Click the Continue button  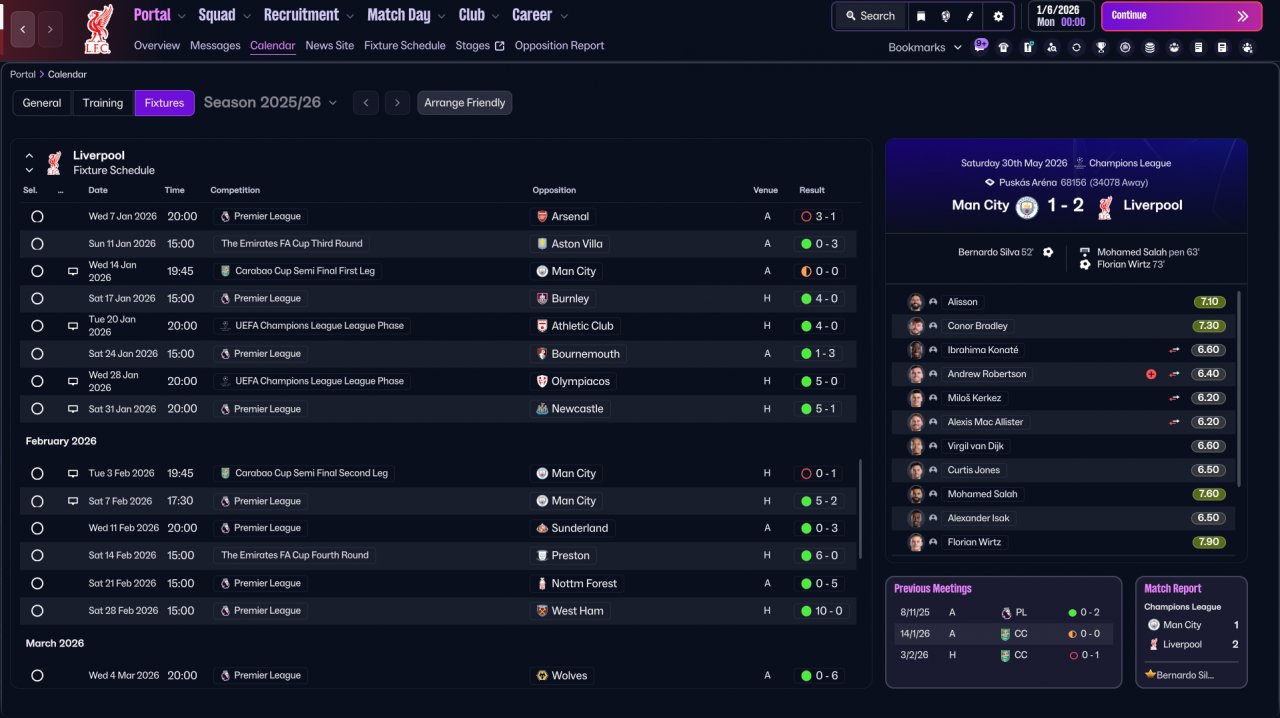1181,16
